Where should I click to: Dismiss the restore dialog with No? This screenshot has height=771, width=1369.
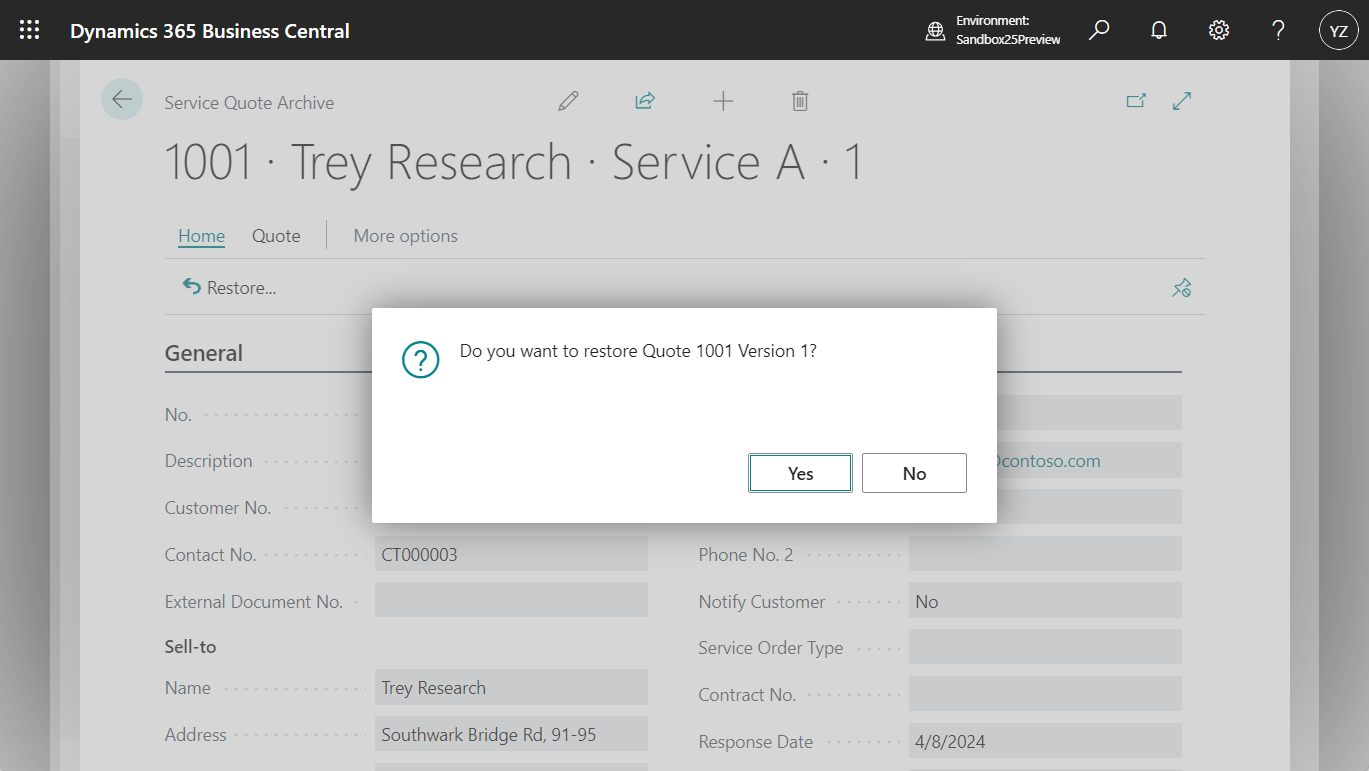click(914, 472)
